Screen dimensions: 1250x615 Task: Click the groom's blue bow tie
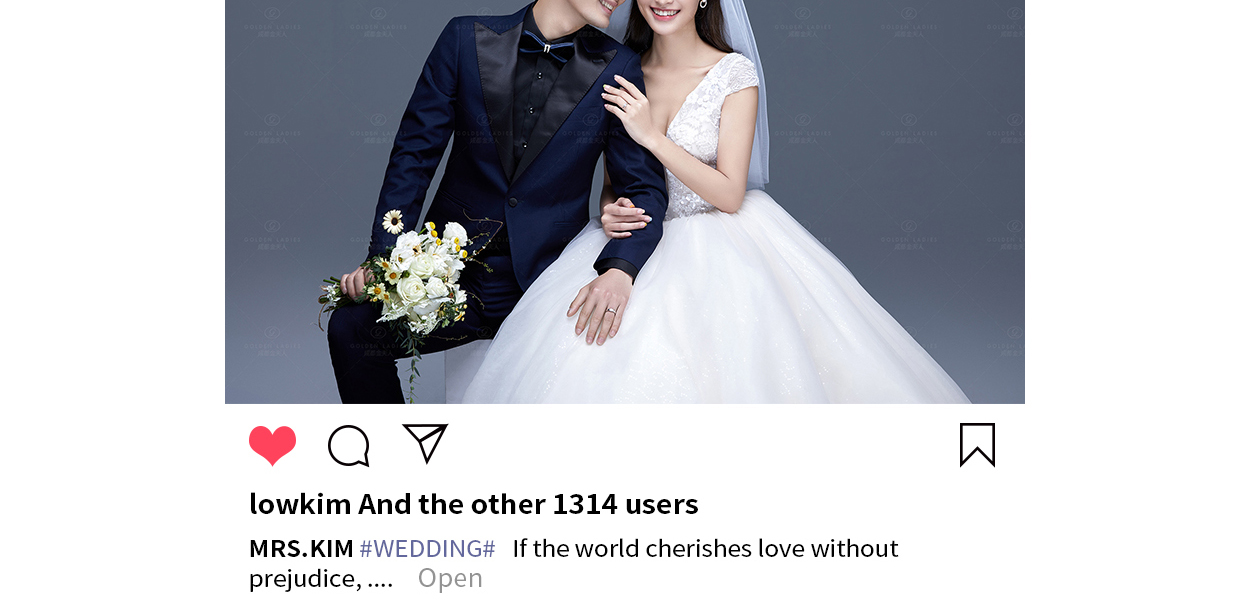[x=546, y=46]
